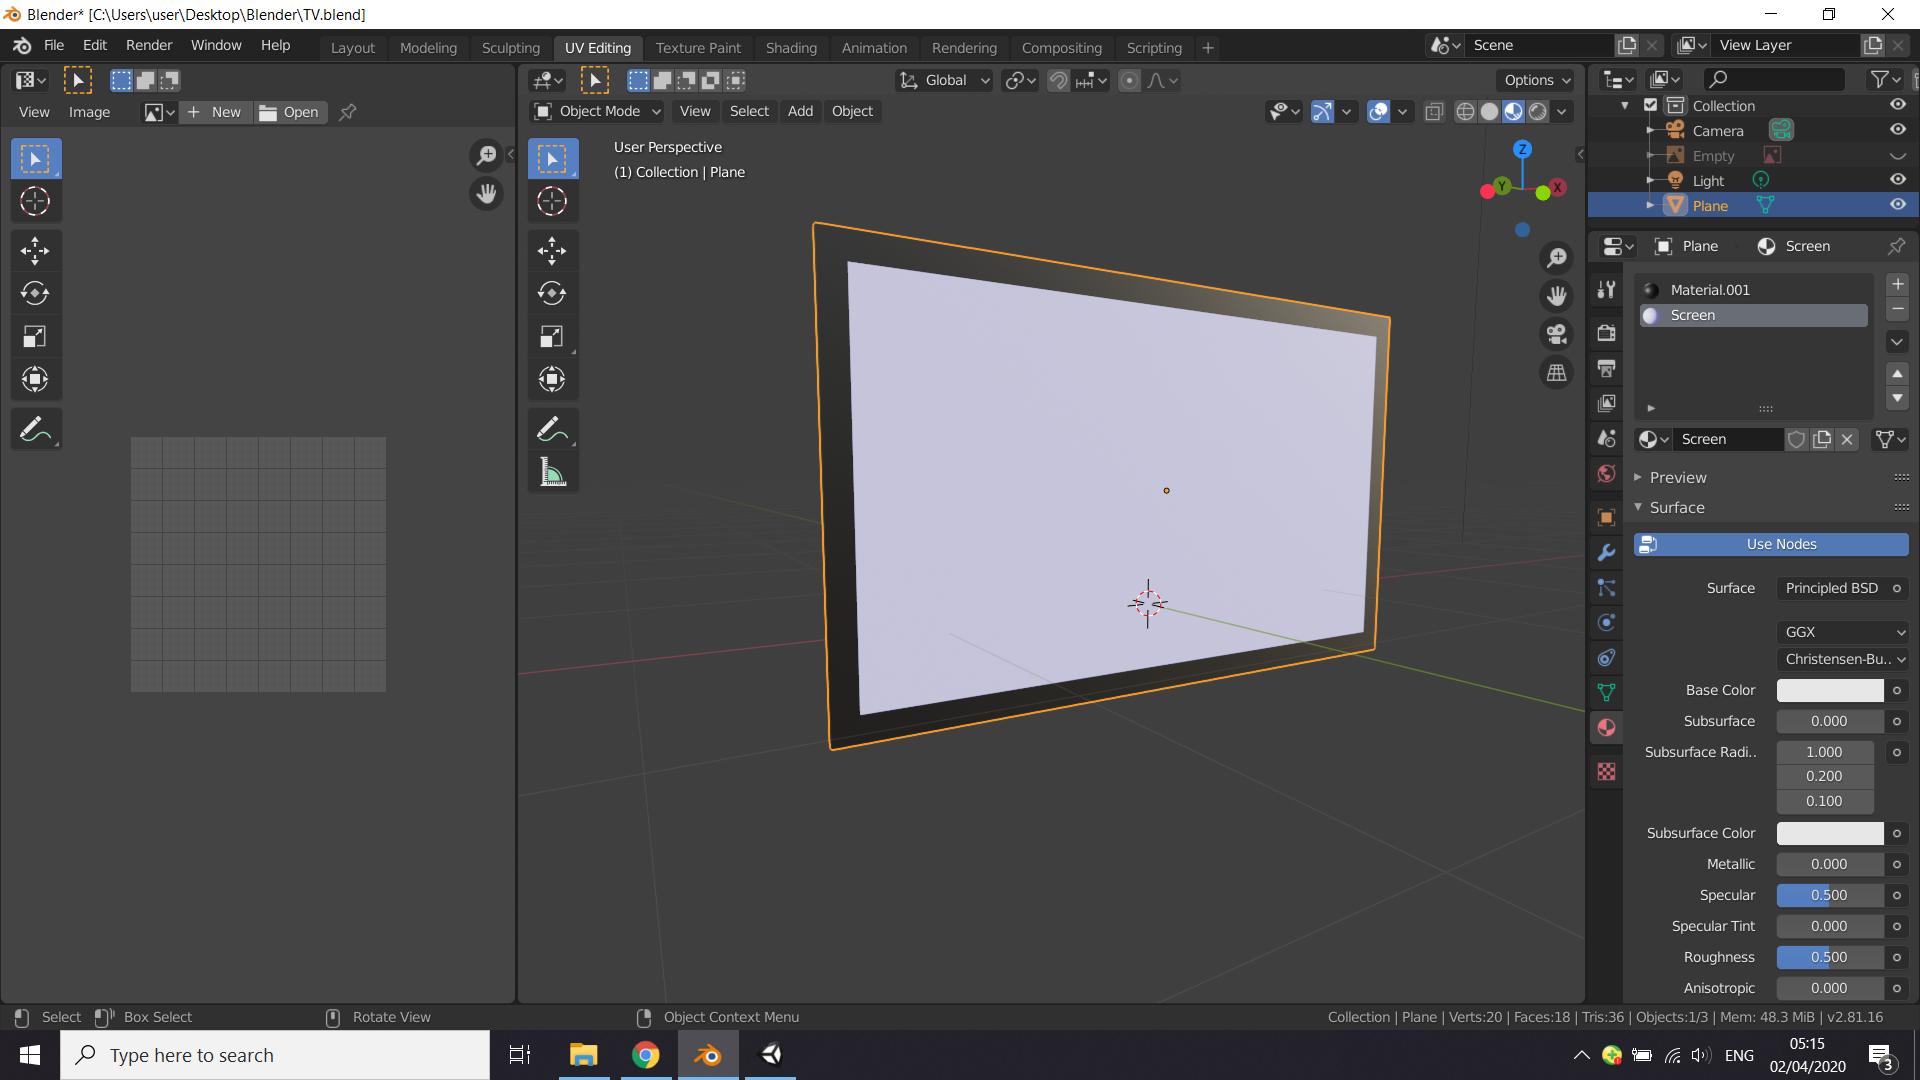Toggle X-Ray mode in the viewport header
1920x1080 pixels.
pos(1435,111)
